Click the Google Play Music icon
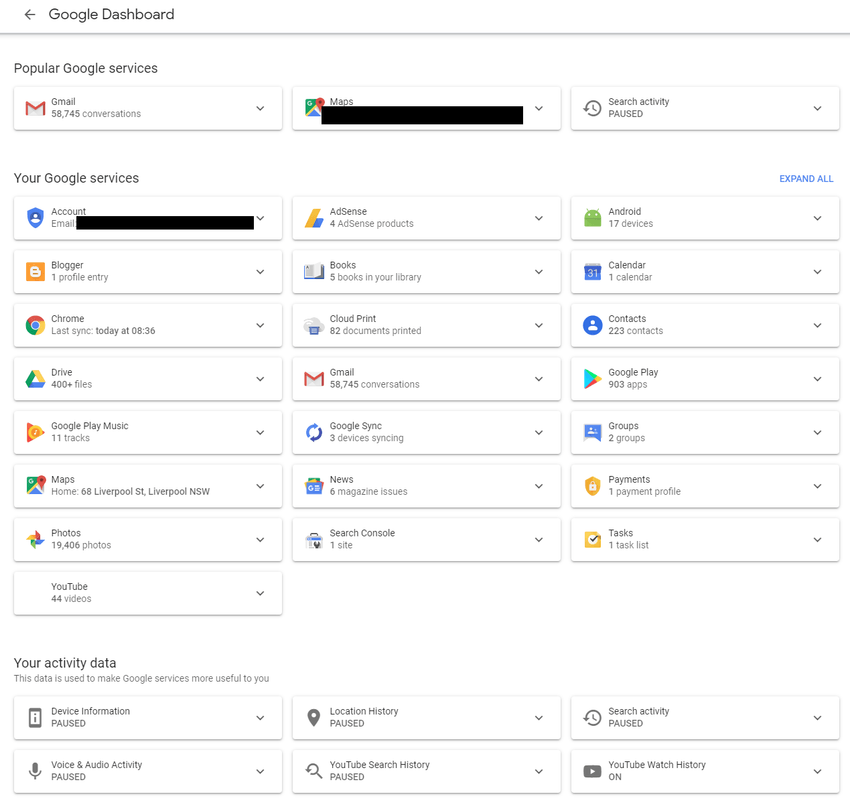The width and height of the screenshot is (850, 802). (x=35, y=432)
